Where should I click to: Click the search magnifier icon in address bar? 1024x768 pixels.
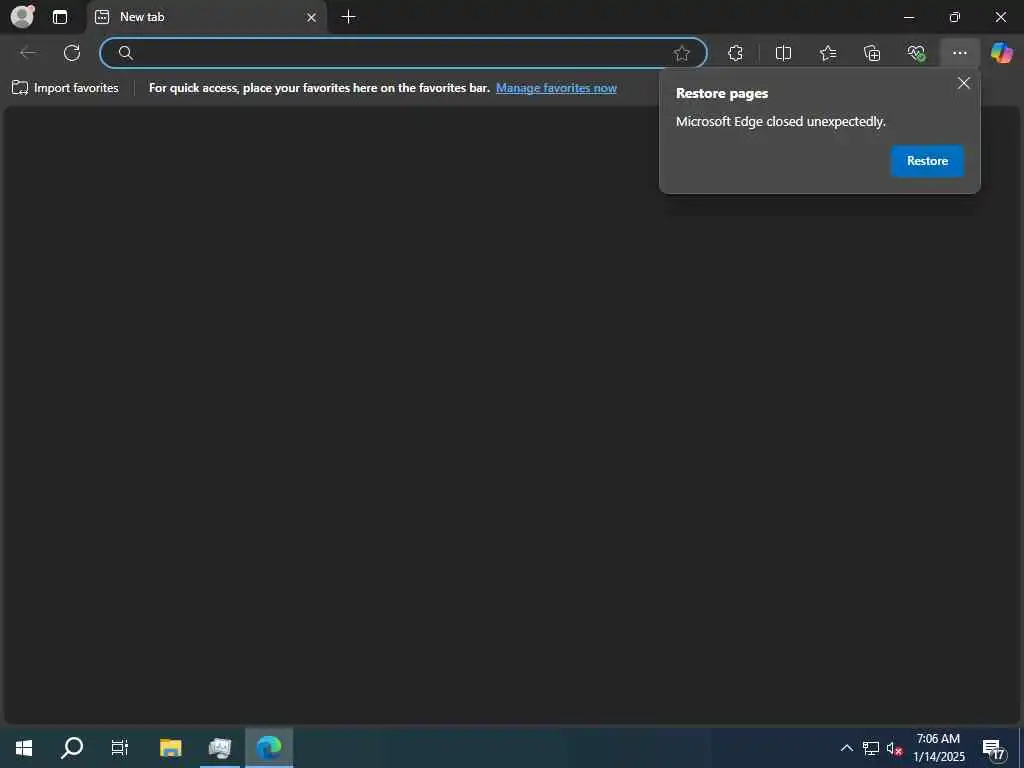pos(126,53)
